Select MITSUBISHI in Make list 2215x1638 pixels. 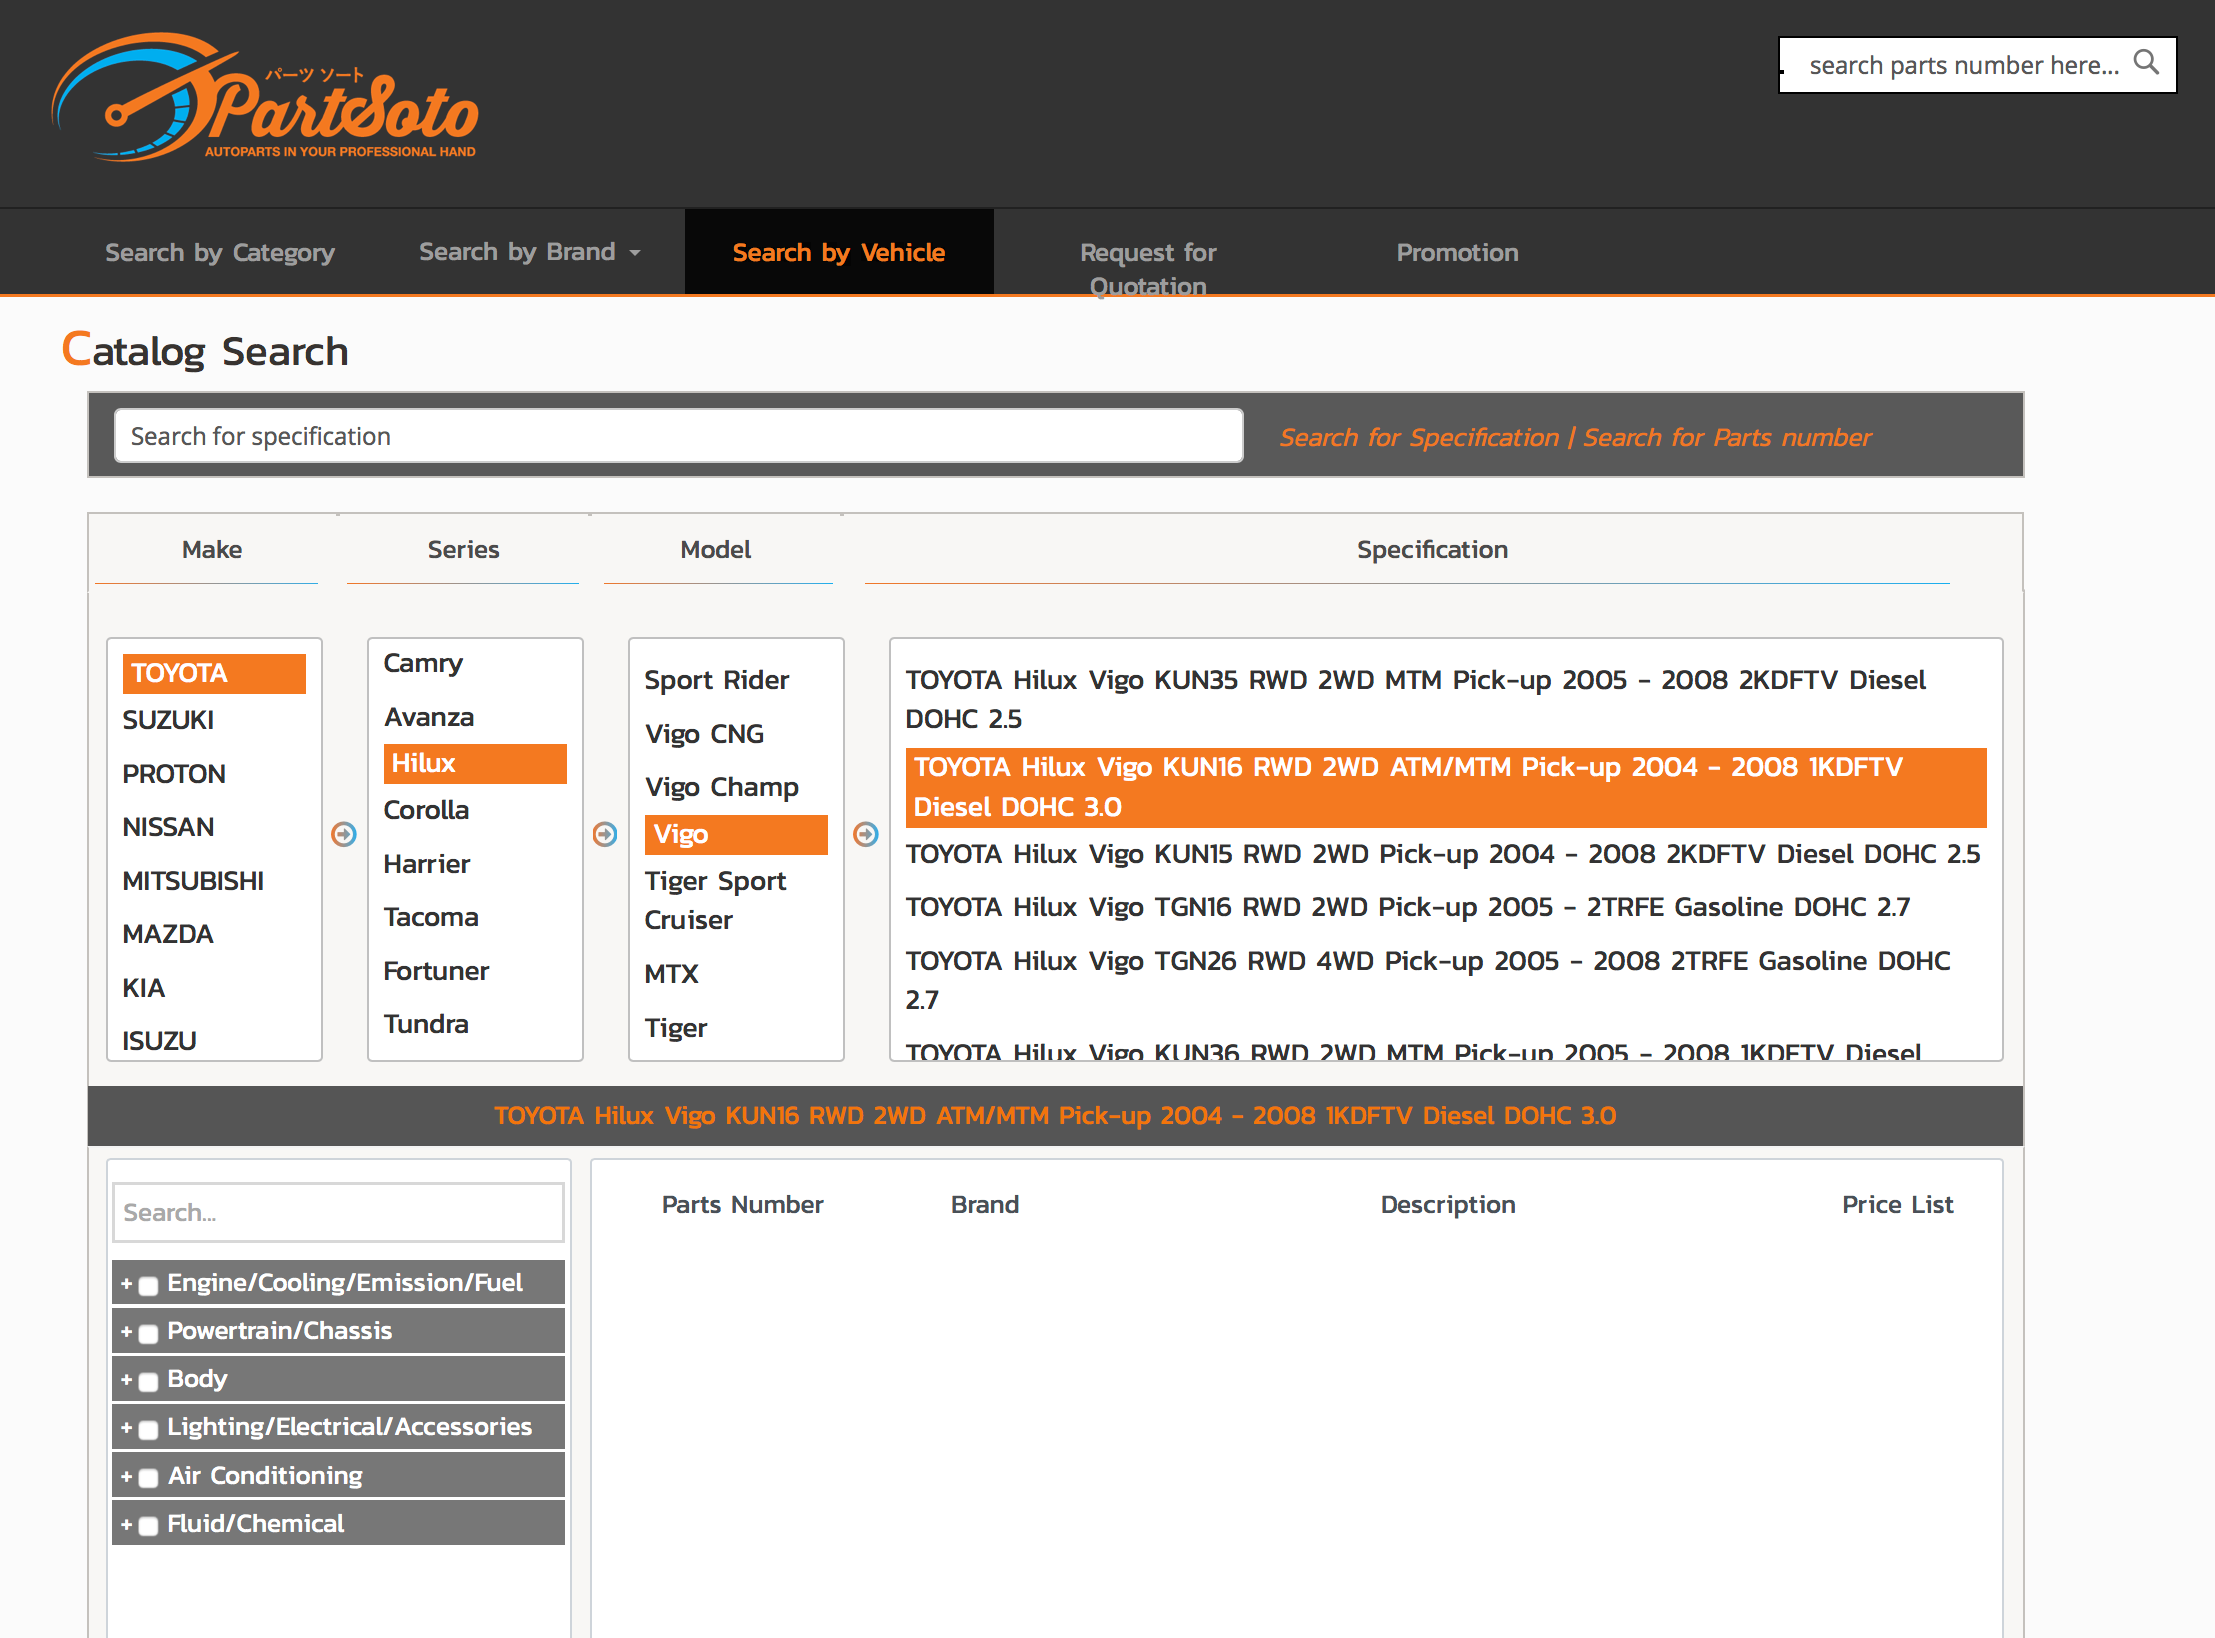[x=193, y=881]
